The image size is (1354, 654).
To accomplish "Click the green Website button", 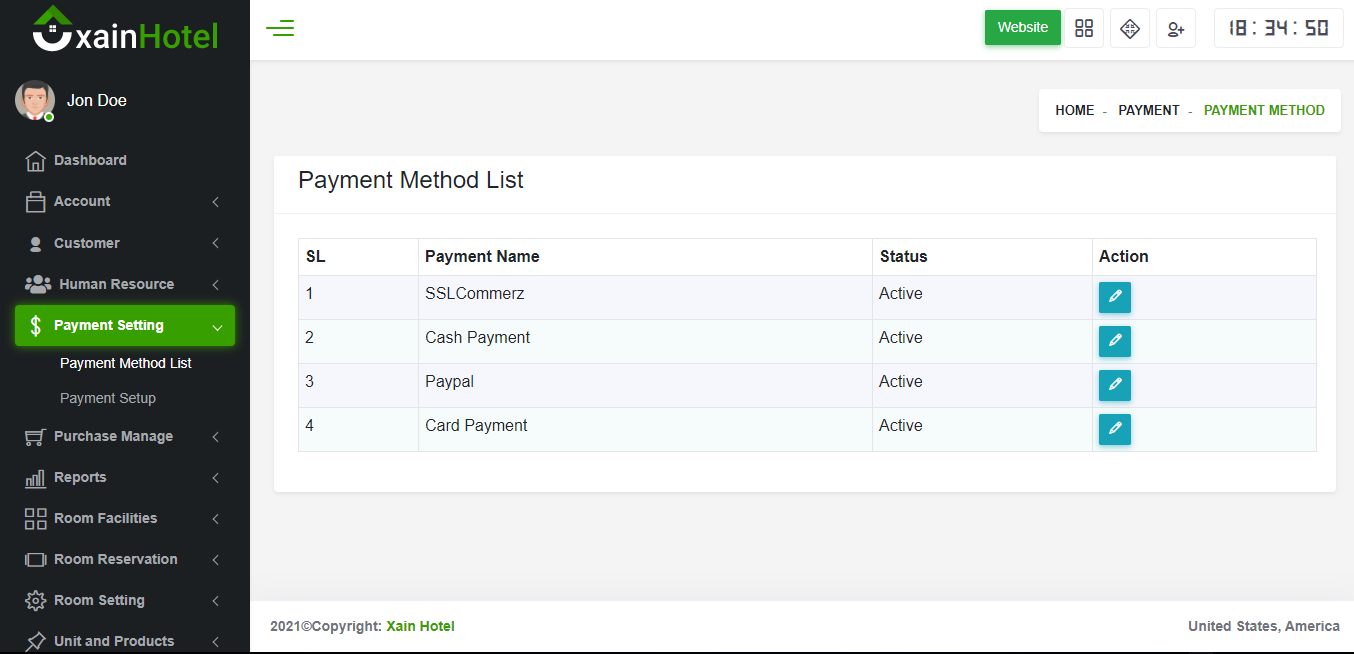I will [x=1022, y=28].
